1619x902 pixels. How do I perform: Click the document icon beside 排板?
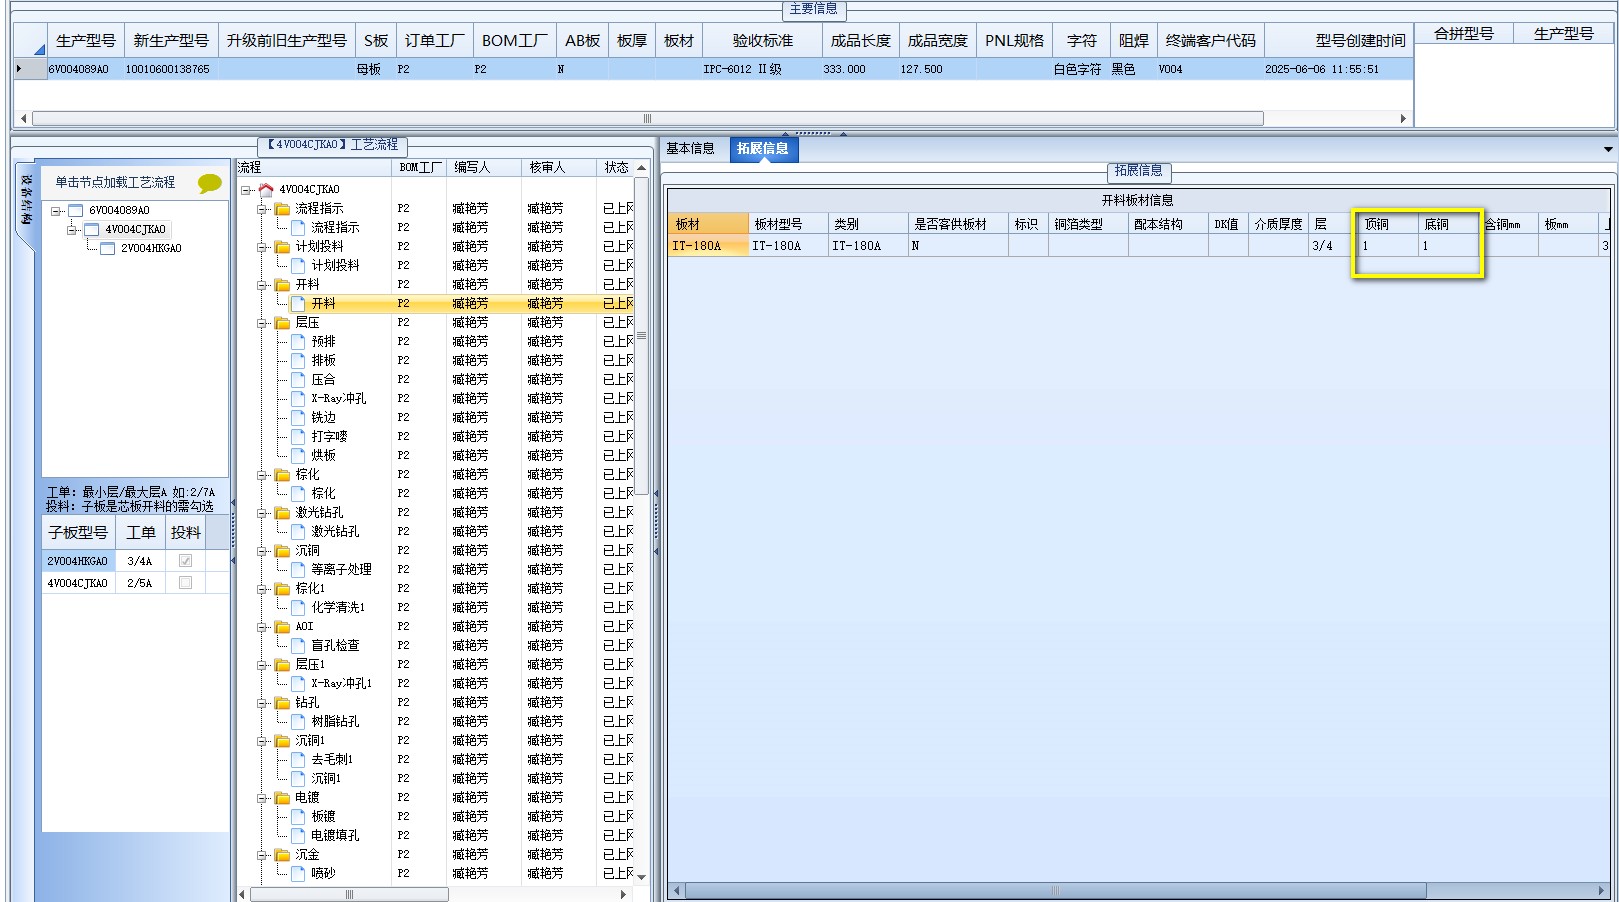[298, 360]
